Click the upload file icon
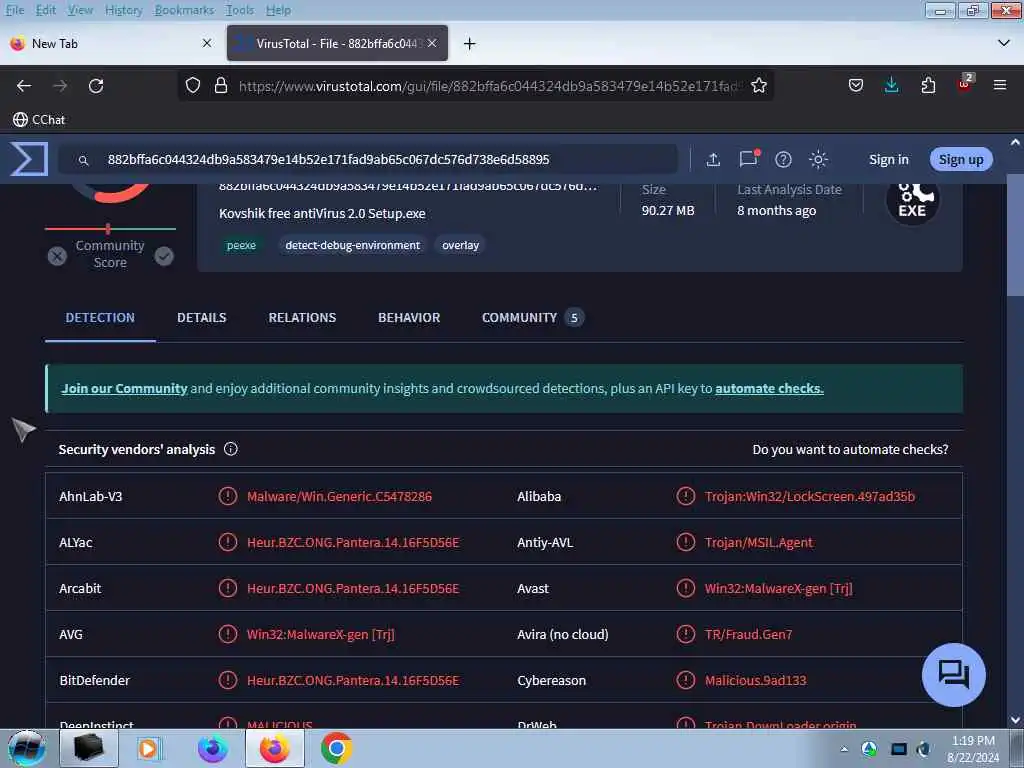Viewport: 1024px width, 768px height. click(x=713, y=159)
